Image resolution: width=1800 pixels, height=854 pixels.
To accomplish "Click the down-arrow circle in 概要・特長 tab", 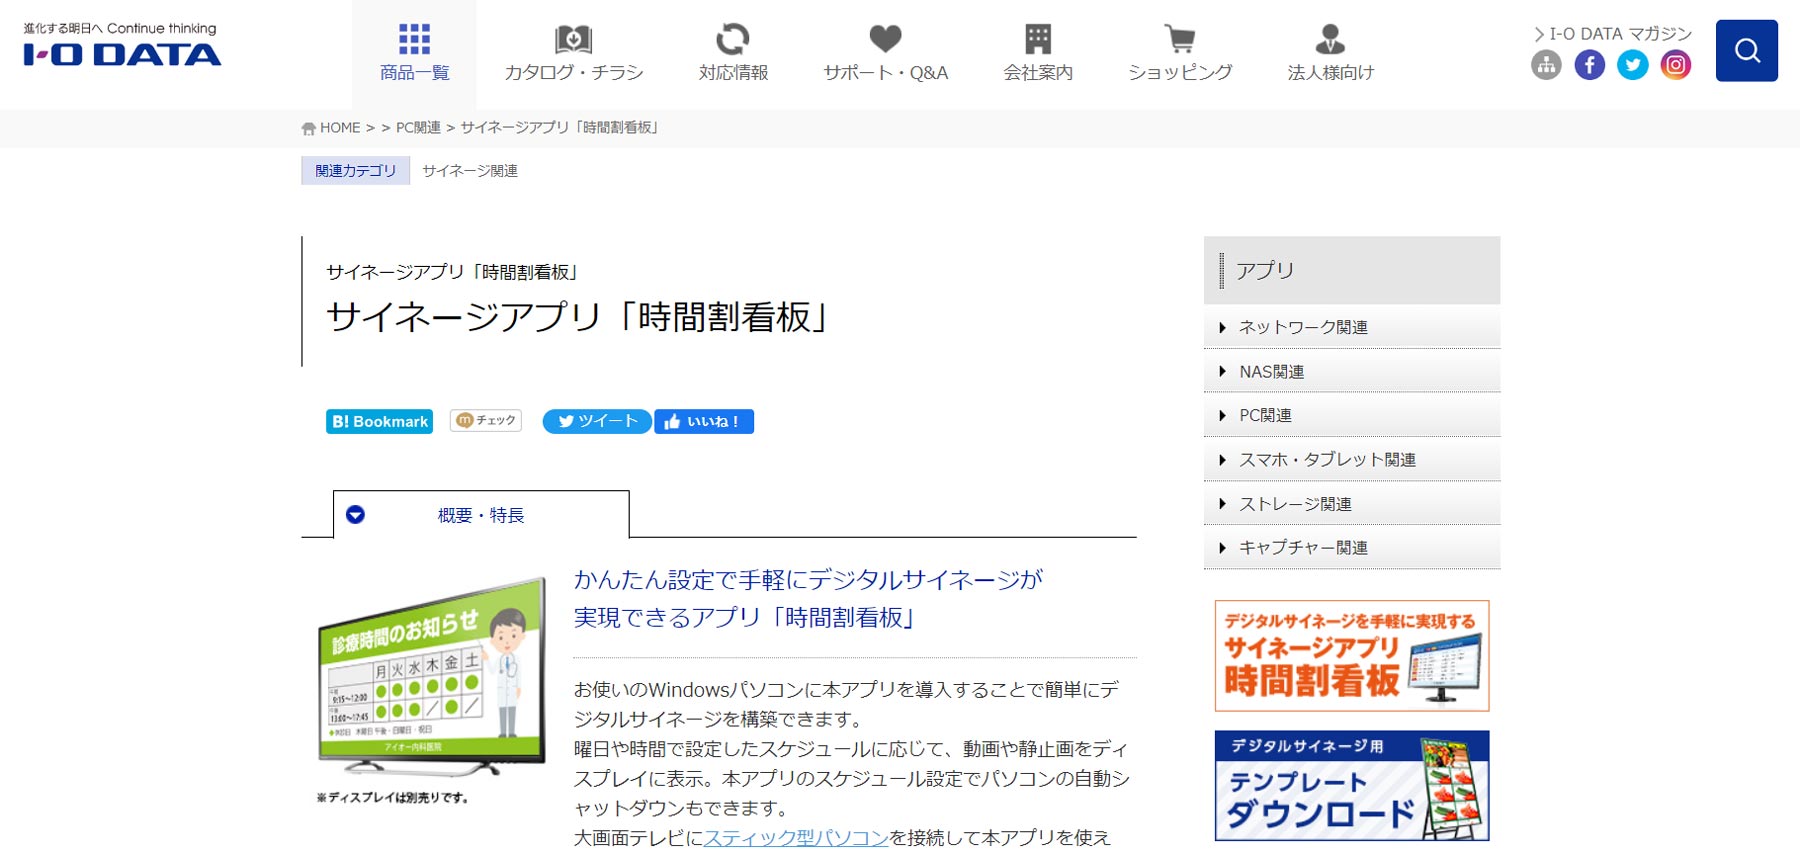I will tap(355, 515).
